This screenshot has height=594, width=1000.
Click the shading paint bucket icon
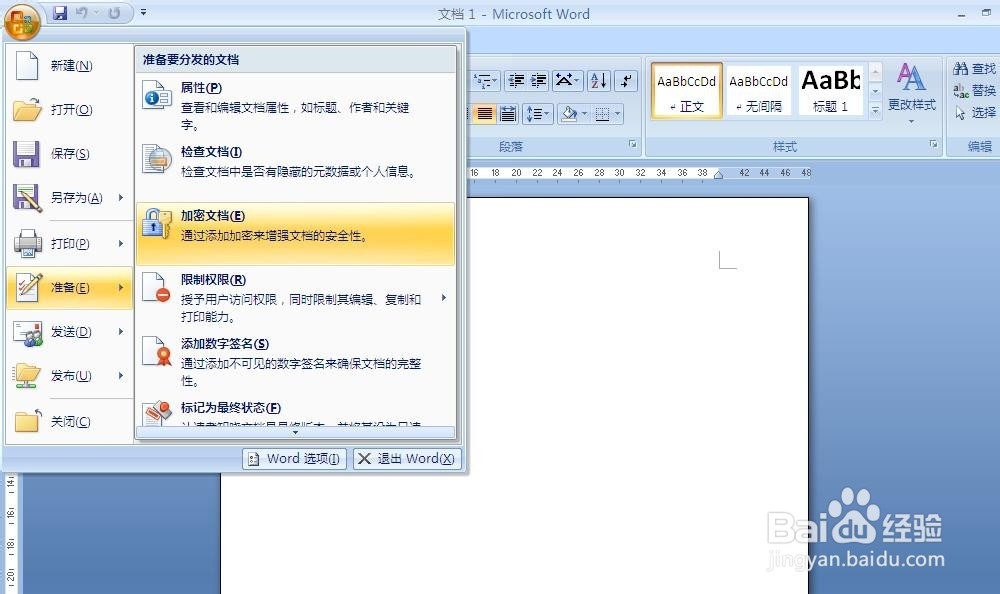click(x=569, y=114)
